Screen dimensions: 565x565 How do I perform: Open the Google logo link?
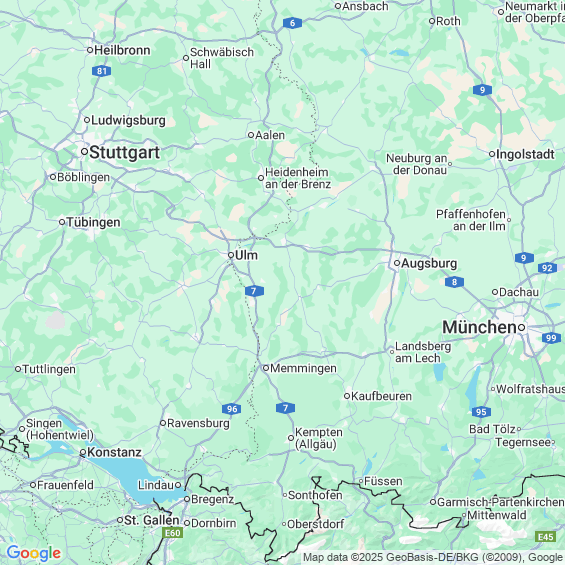[34, 553]
